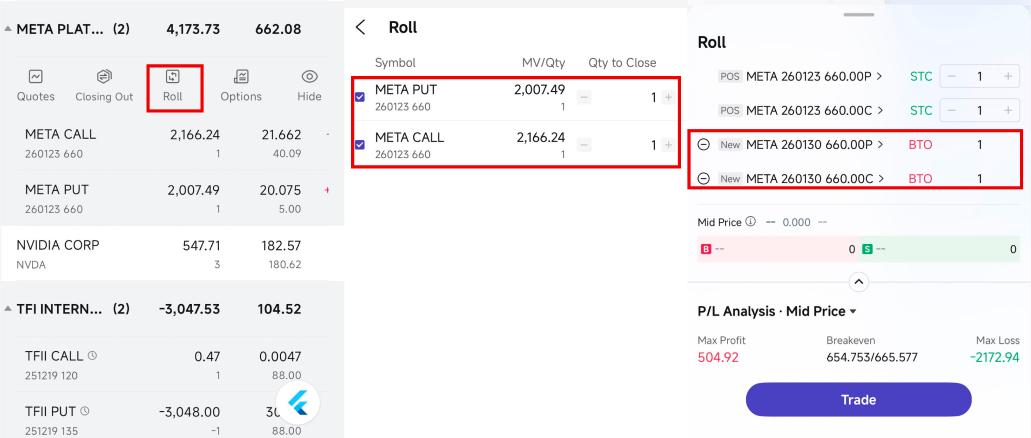The height and width of the screenshot is (438, 1031).
Task: Hide the META position group
Action: [310, 84]
